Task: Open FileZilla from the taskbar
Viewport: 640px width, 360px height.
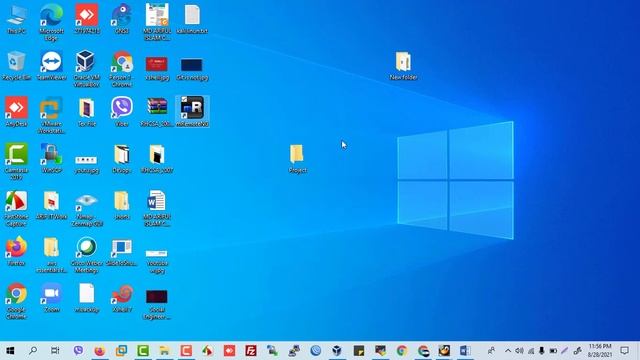Action: coord(251,351)
